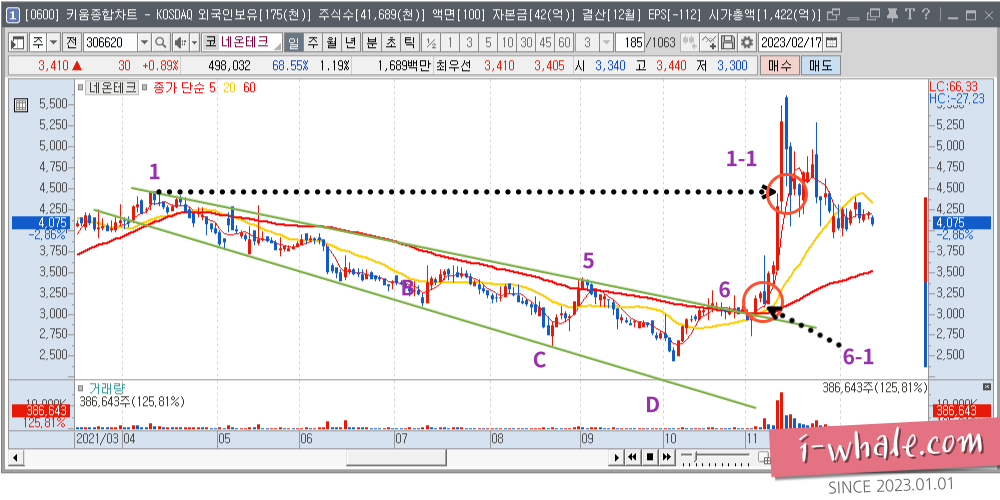Select the 5 interval button
Image resolution: width=1000 pixels, height=500 pixels.
tap(488, 43)
